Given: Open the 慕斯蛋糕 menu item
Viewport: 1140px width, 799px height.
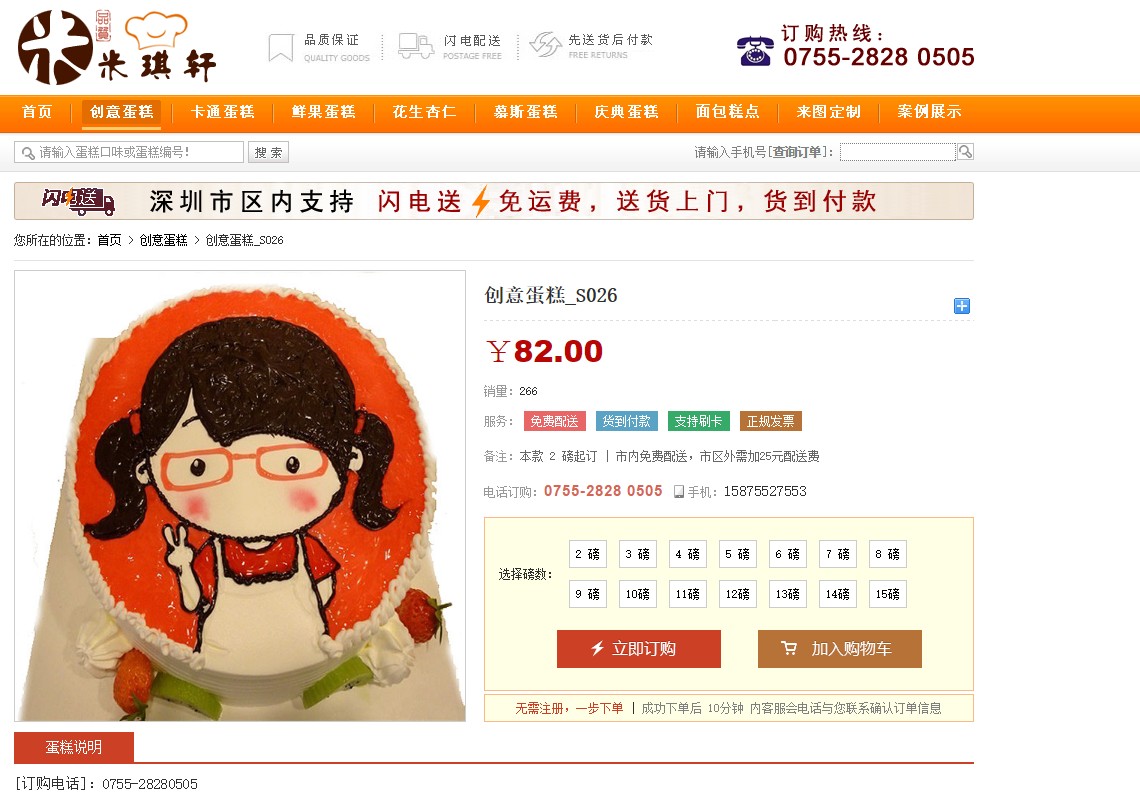Looking at the screenshot, I should 526,112.
